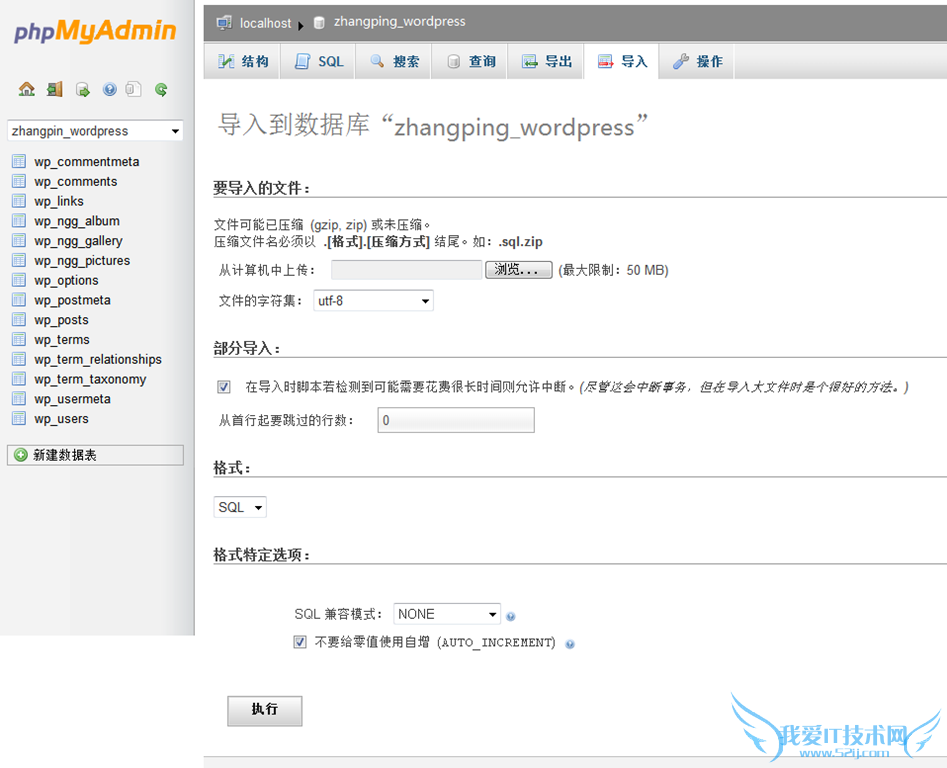Open wp_ngg_album table link
The height and width of the screenshot is (768, 947).
(77, 221)
